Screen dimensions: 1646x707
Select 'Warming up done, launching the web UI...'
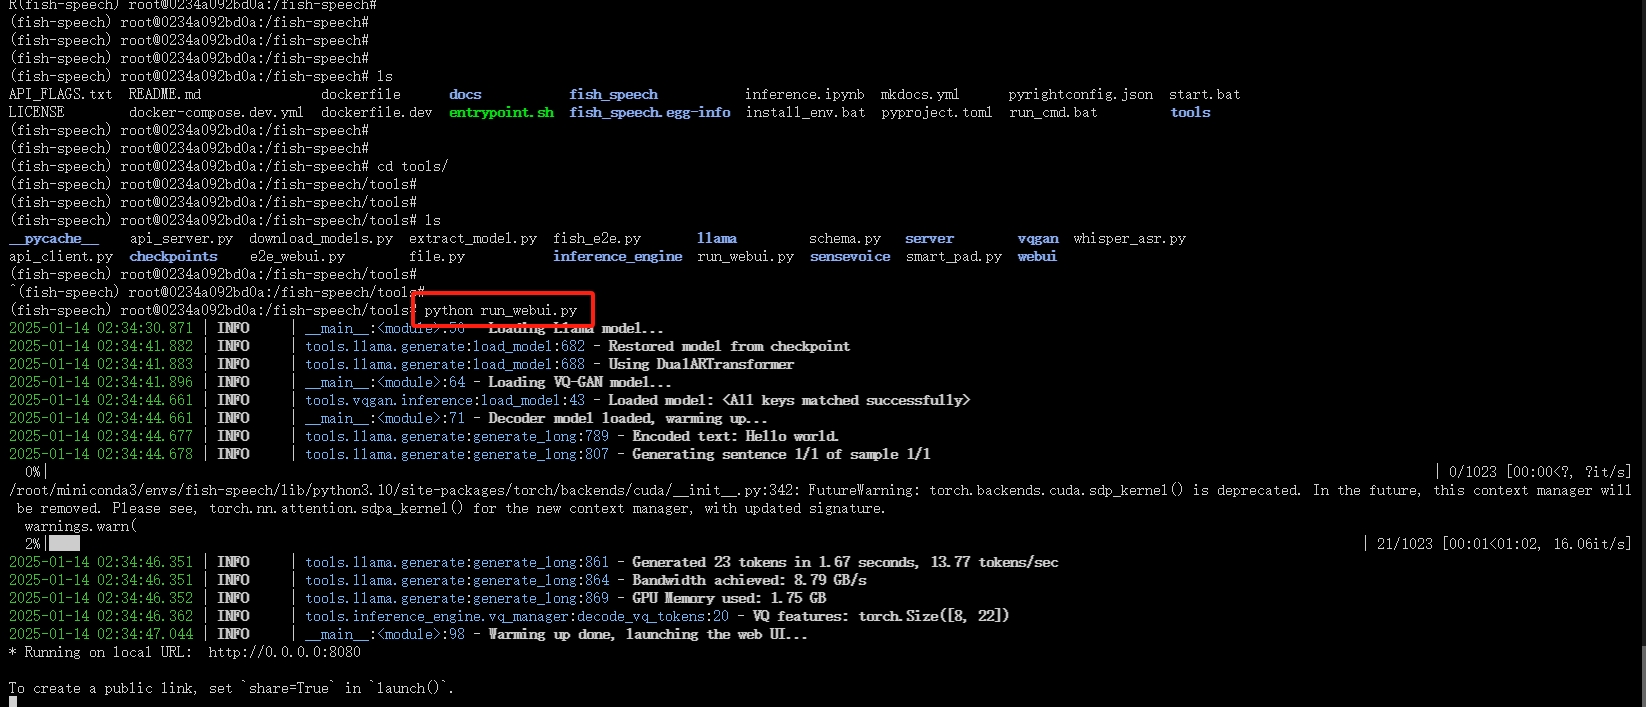point(648,634)
